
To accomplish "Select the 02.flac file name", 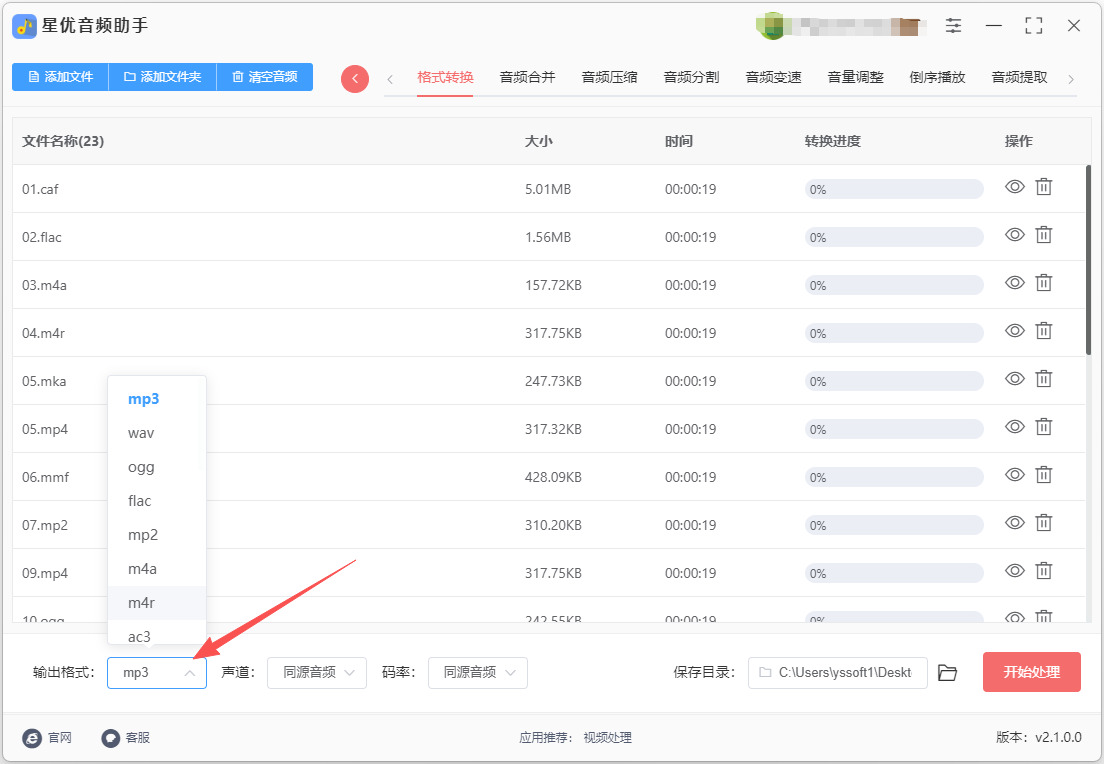I will [42, 237].
